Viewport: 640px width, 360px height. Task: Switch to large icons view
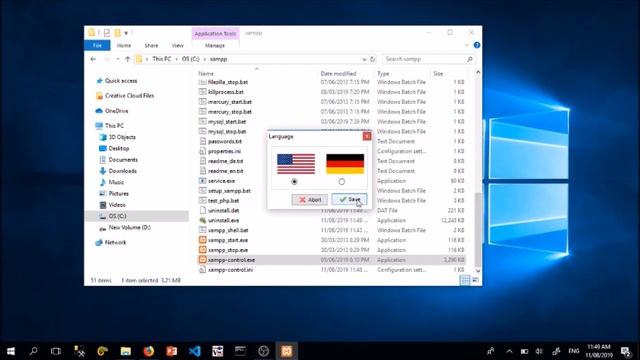476,280
